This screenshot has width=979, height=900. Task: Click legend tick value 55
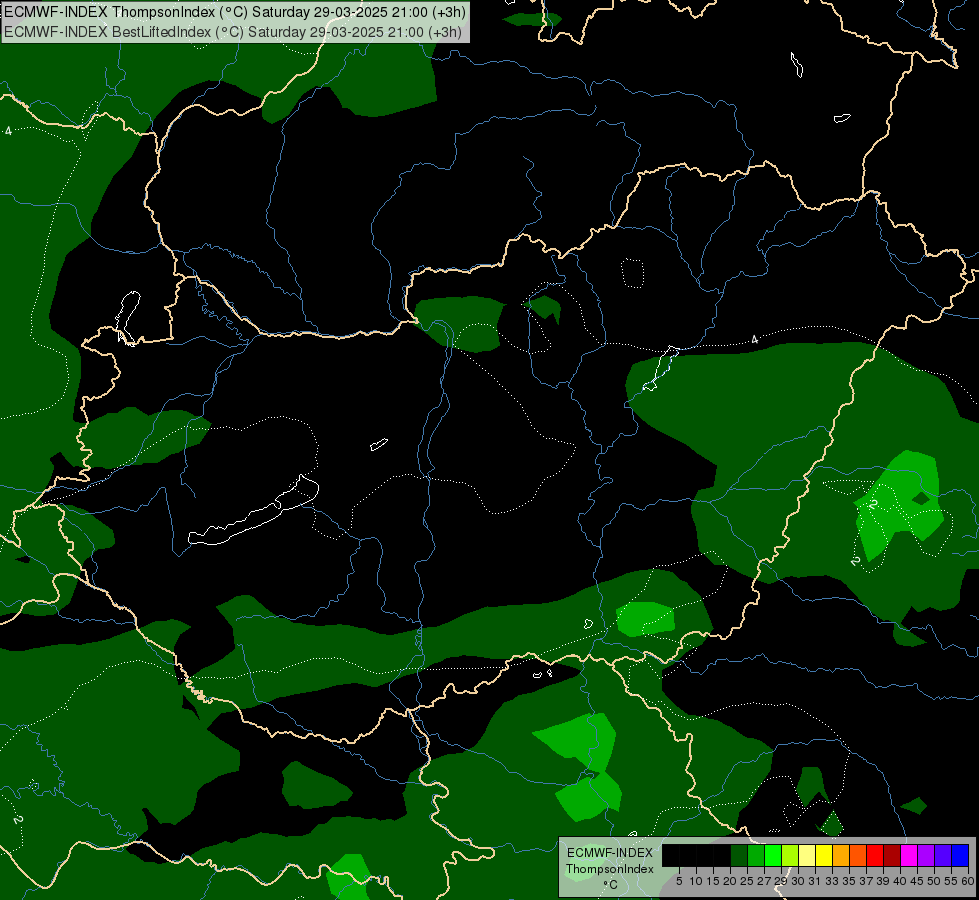pyautogui.click(x=951, y=881)
